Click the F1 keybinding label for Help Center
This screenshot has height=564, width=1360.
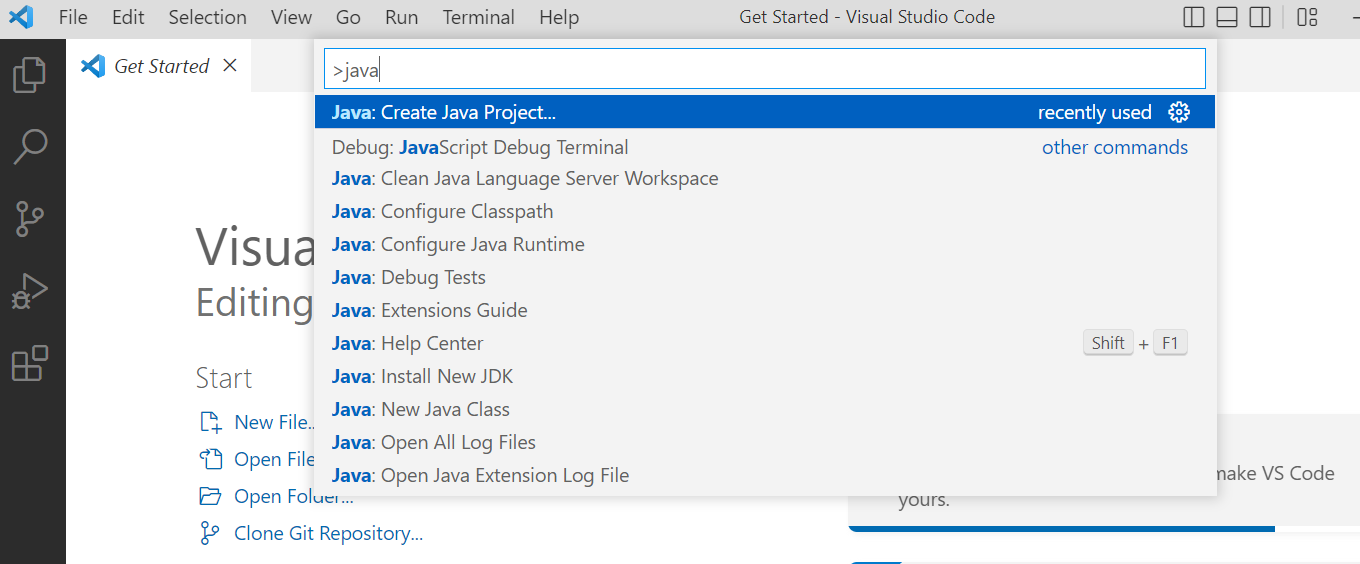1170,343
